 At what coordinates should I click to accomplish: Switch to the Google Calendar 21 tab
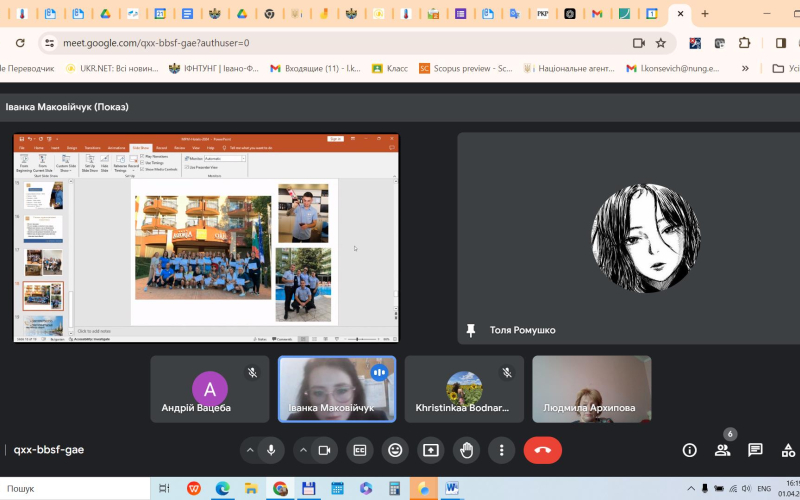point(160,14)
